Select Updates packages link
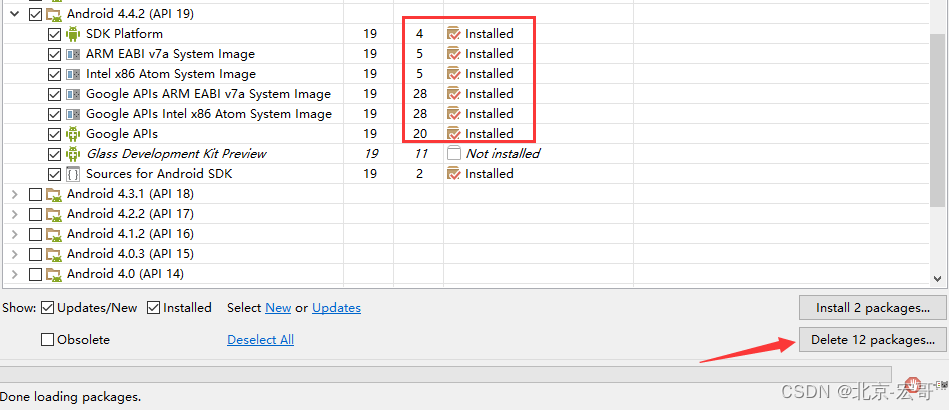Image resolution: width=949 pixels, height=410 pixels. point(337,308)
